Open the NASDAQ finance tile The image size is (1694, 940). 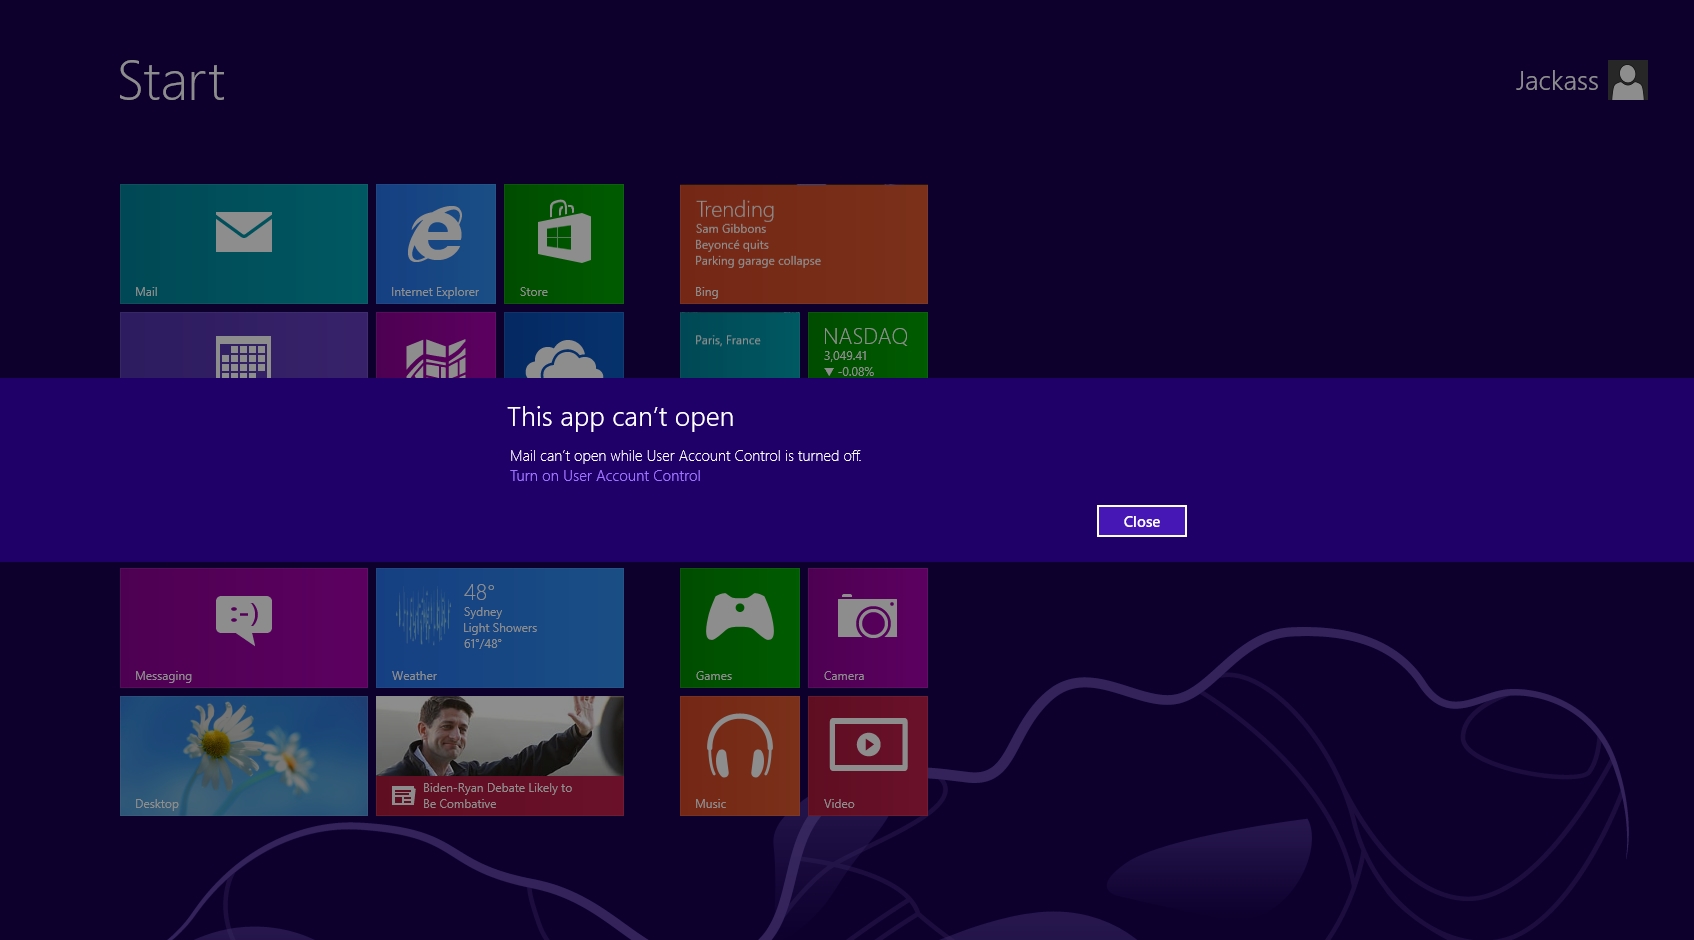(868, 345)
